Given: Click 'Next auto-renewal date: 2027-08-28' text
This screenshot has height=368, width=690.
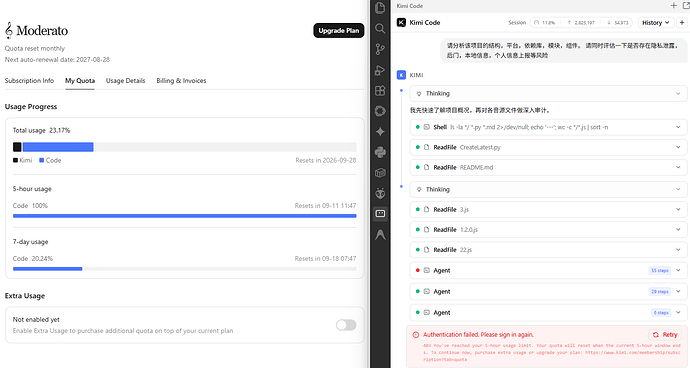Looking at the screenshot, I should click(x=57, y=59).
